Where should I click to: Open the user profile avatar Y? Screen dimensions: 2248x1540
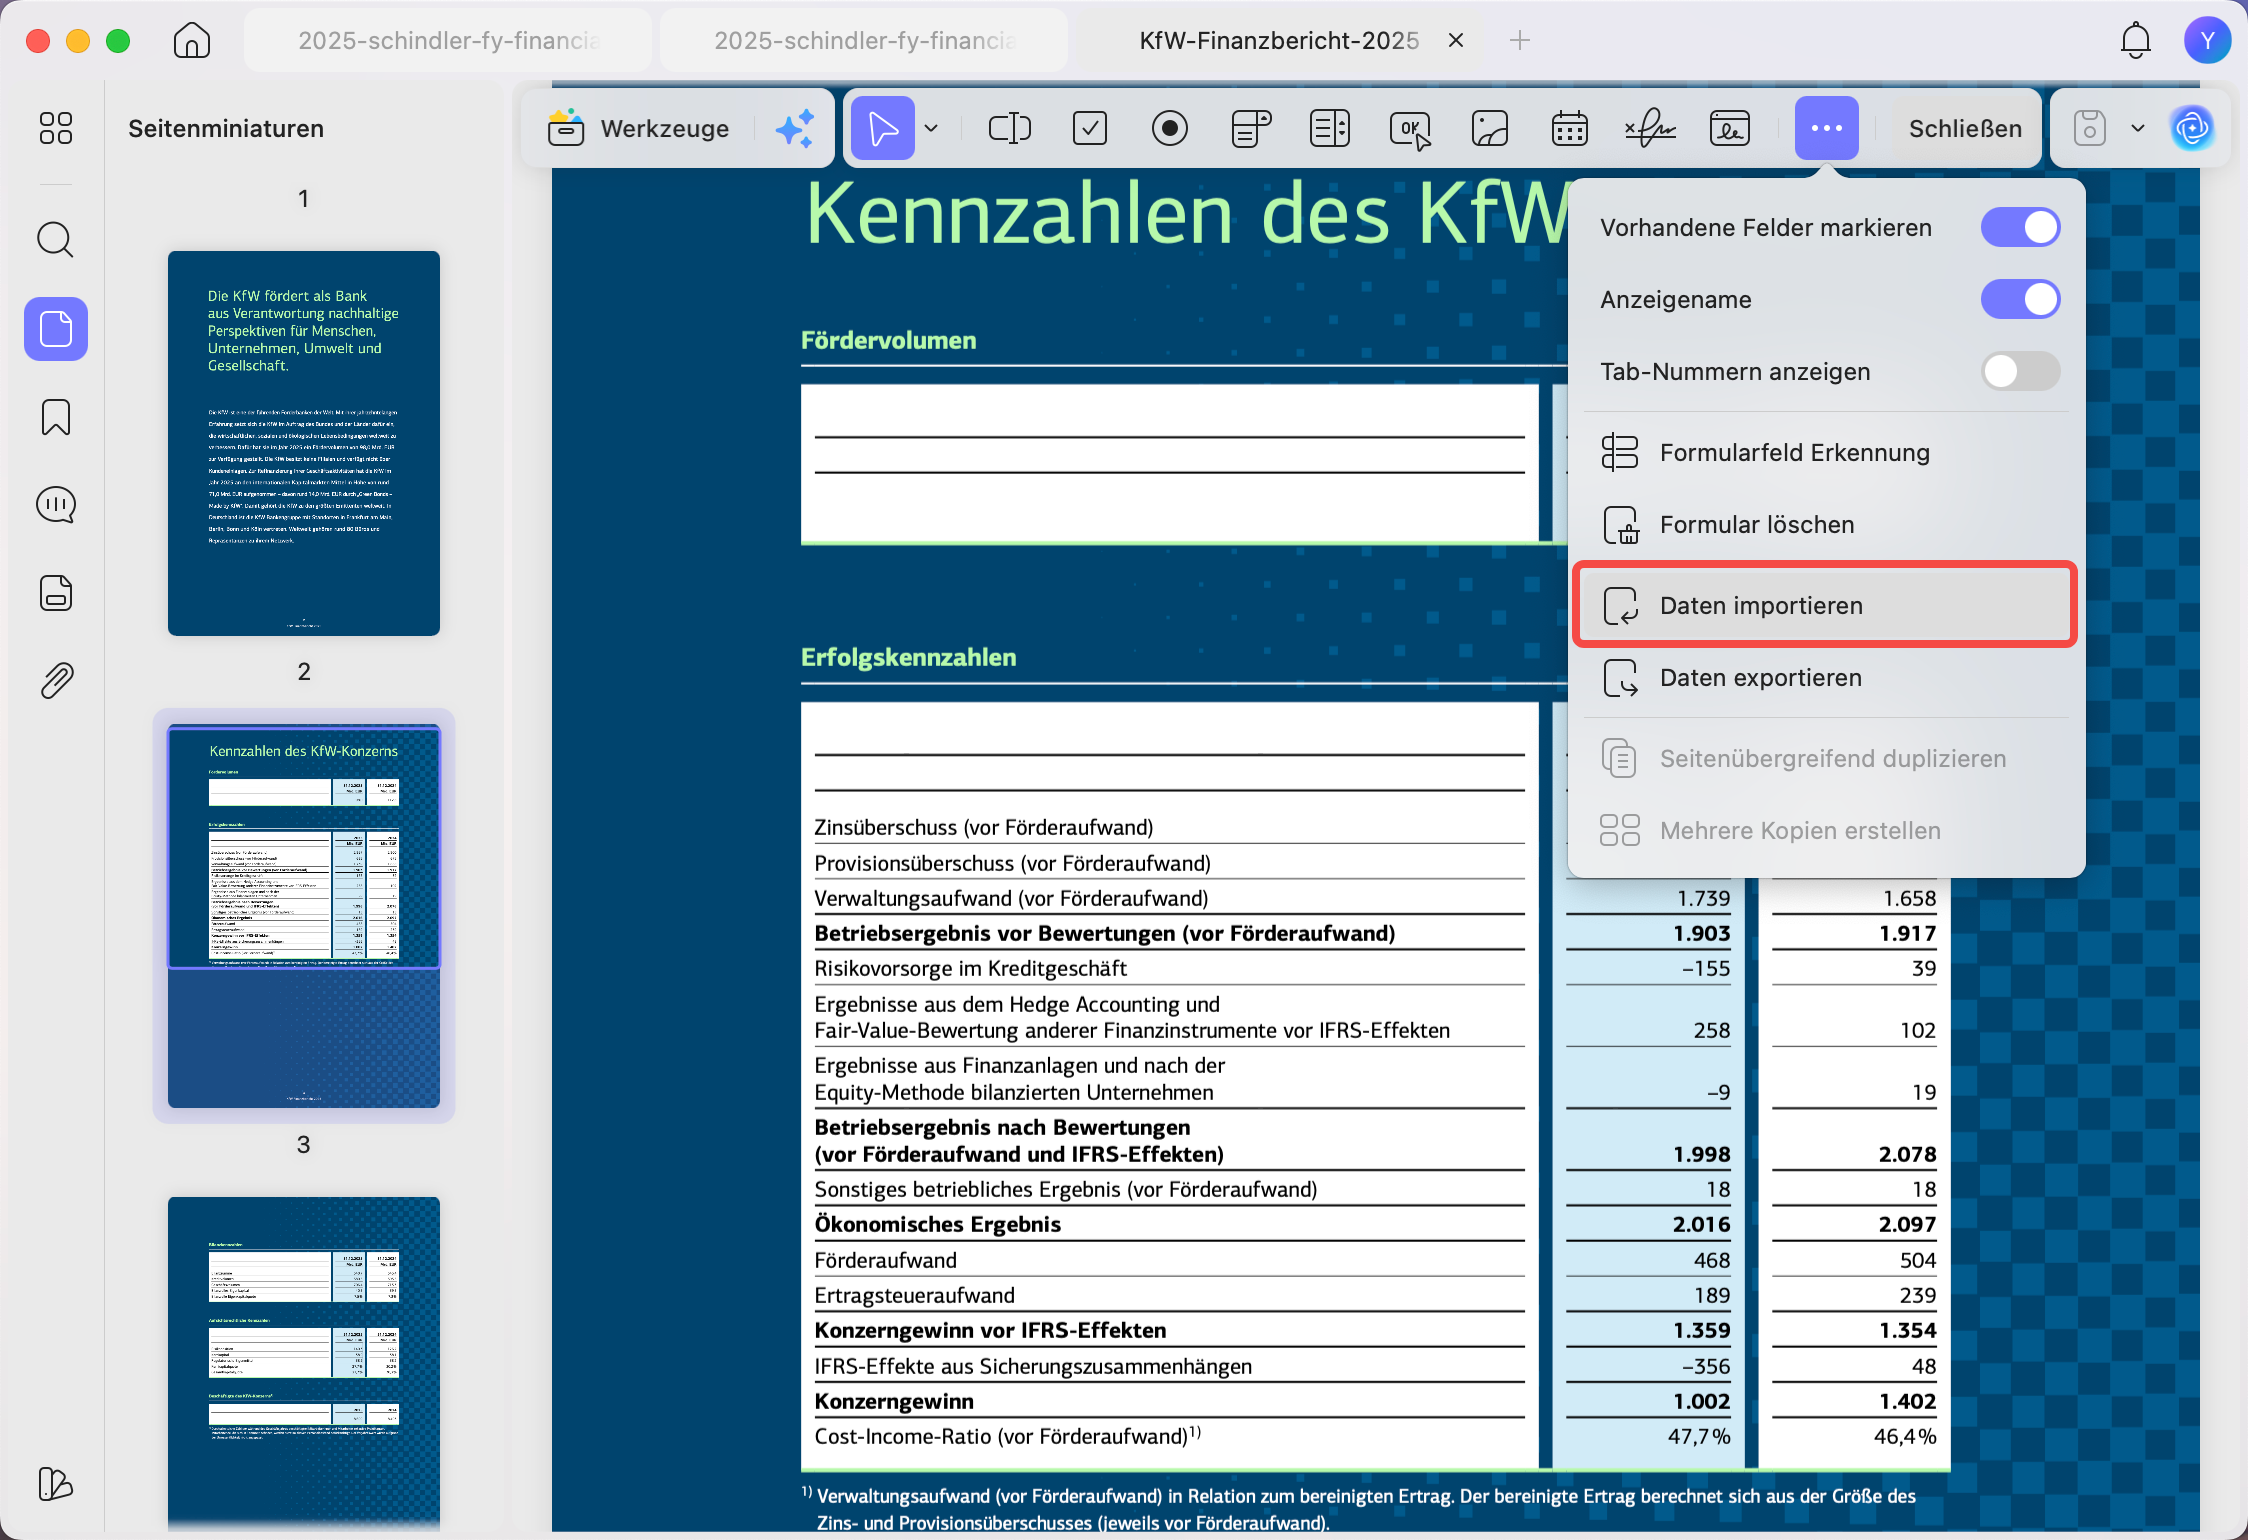(x=2207, y=40)
